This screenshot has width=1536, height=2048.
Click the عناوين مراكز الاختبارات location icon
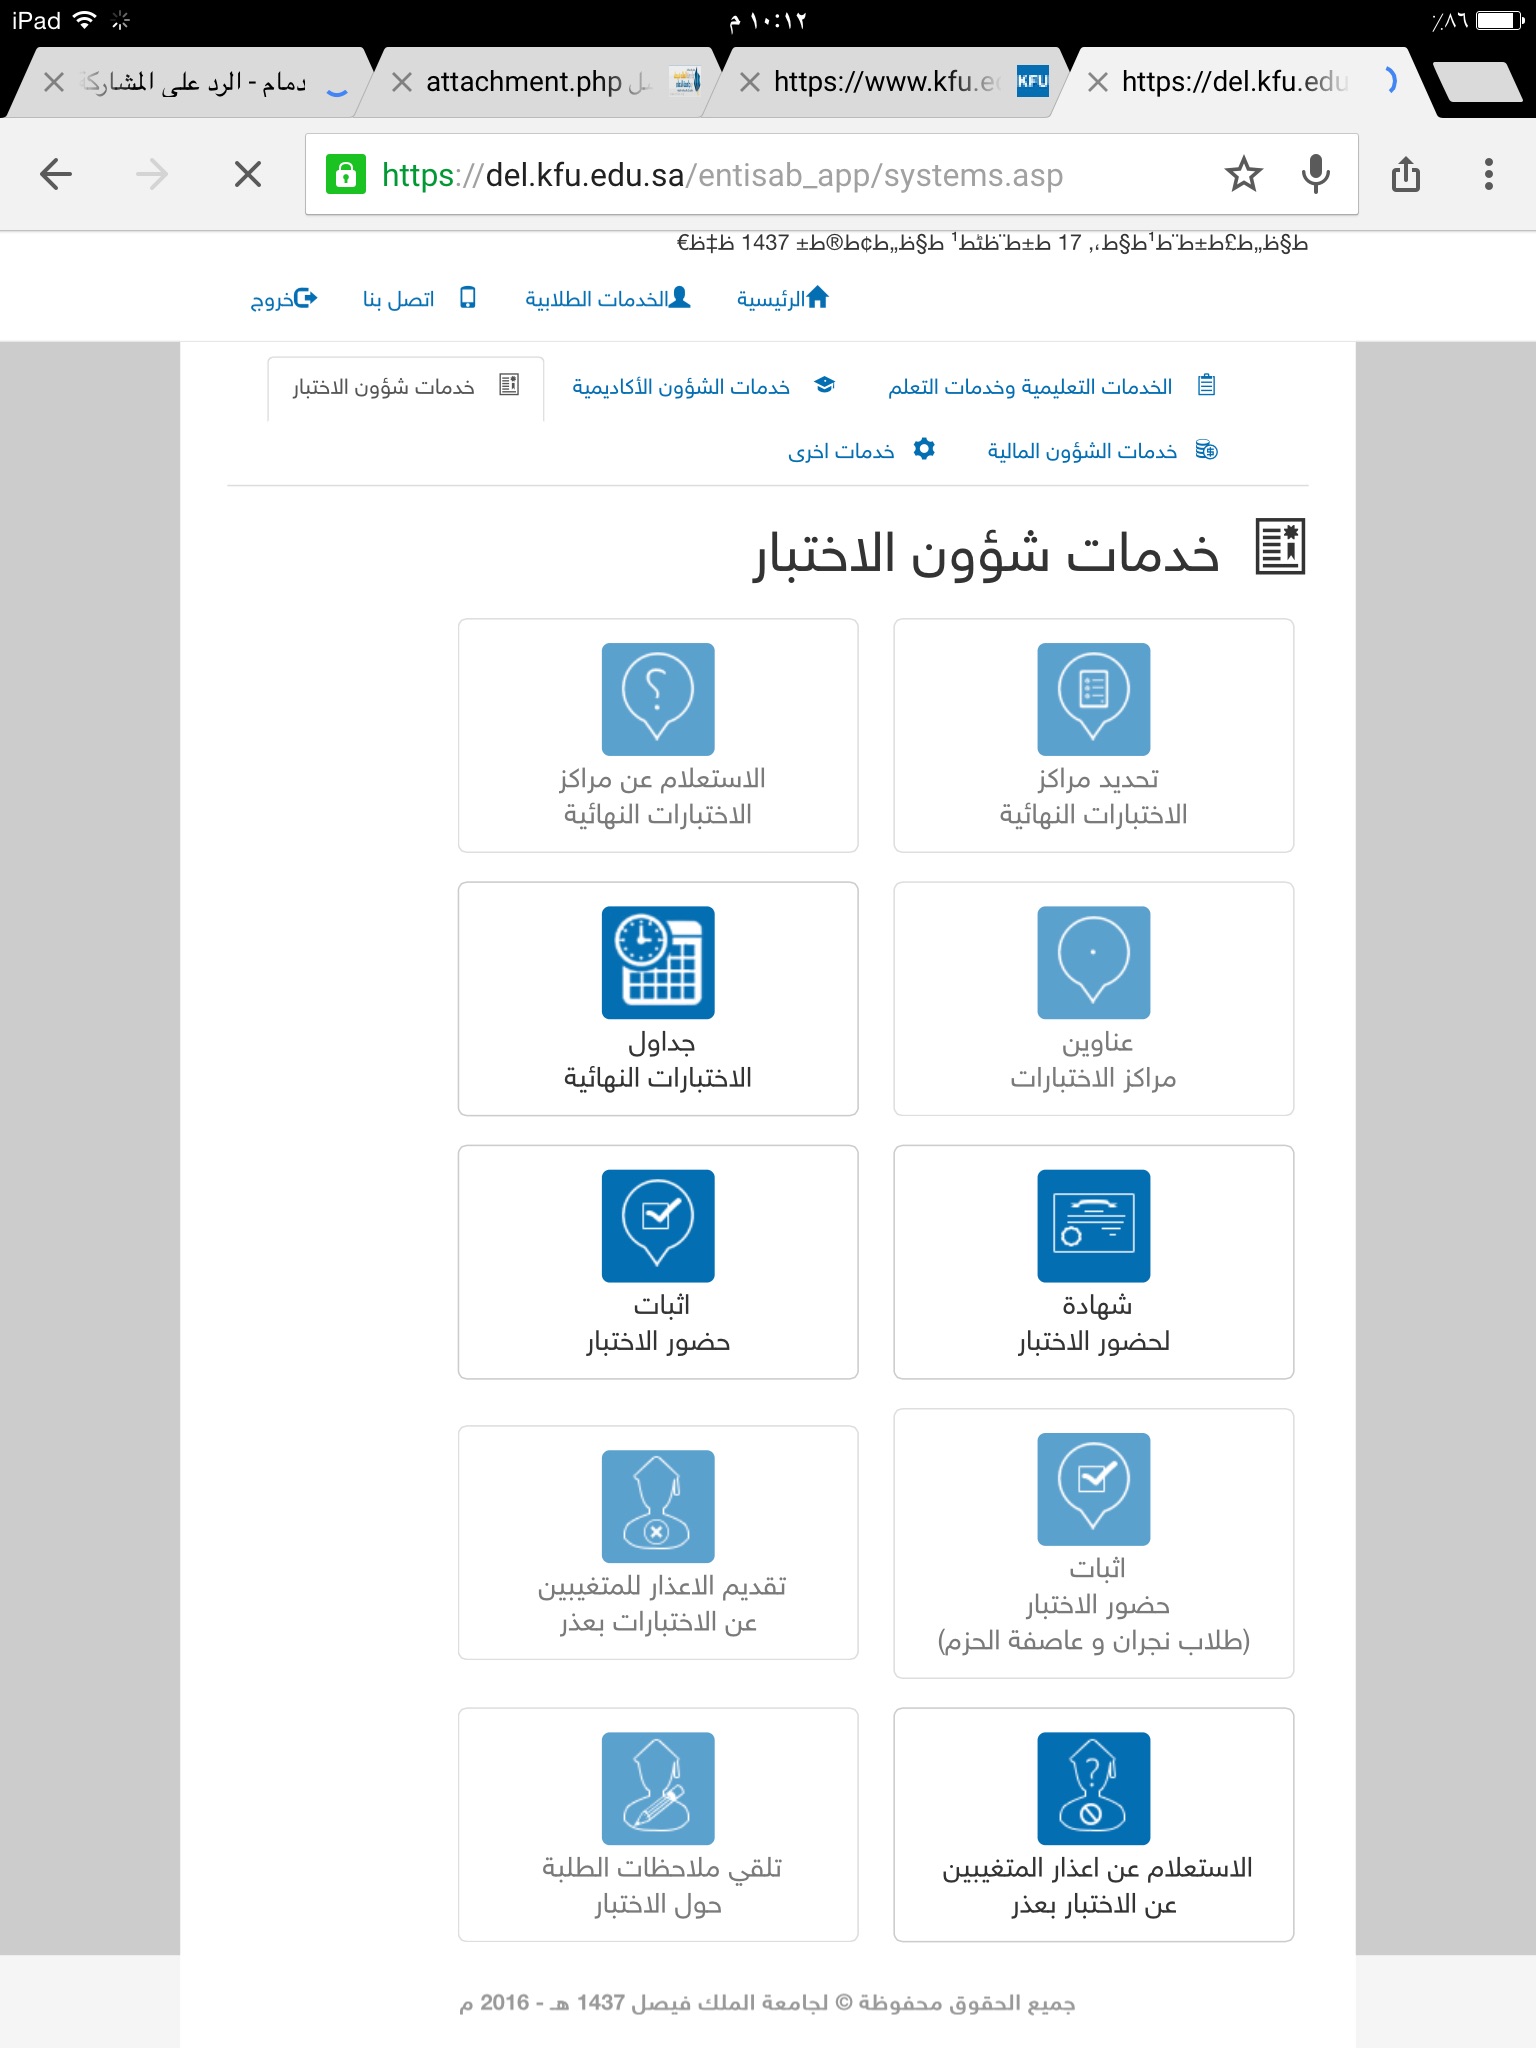coord(1094,963)
